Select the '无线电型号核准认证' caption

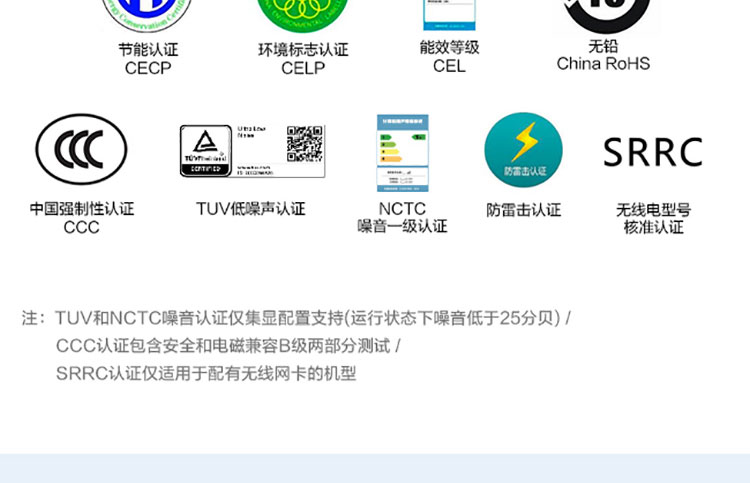click(x=653, y=218)
